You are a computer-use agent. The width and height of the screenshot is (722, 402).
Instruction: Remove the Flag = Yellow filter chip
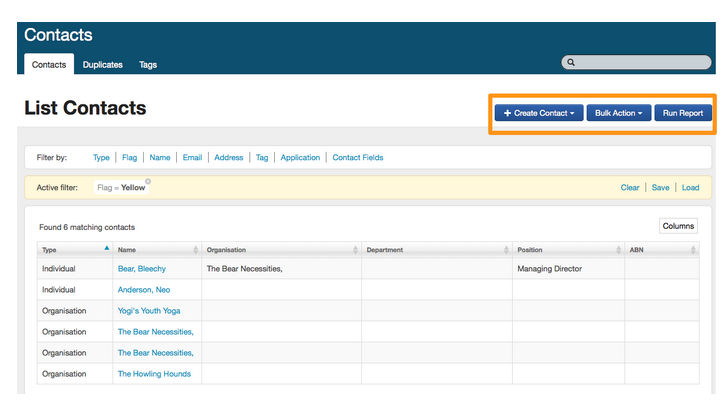tap(148, 181)
